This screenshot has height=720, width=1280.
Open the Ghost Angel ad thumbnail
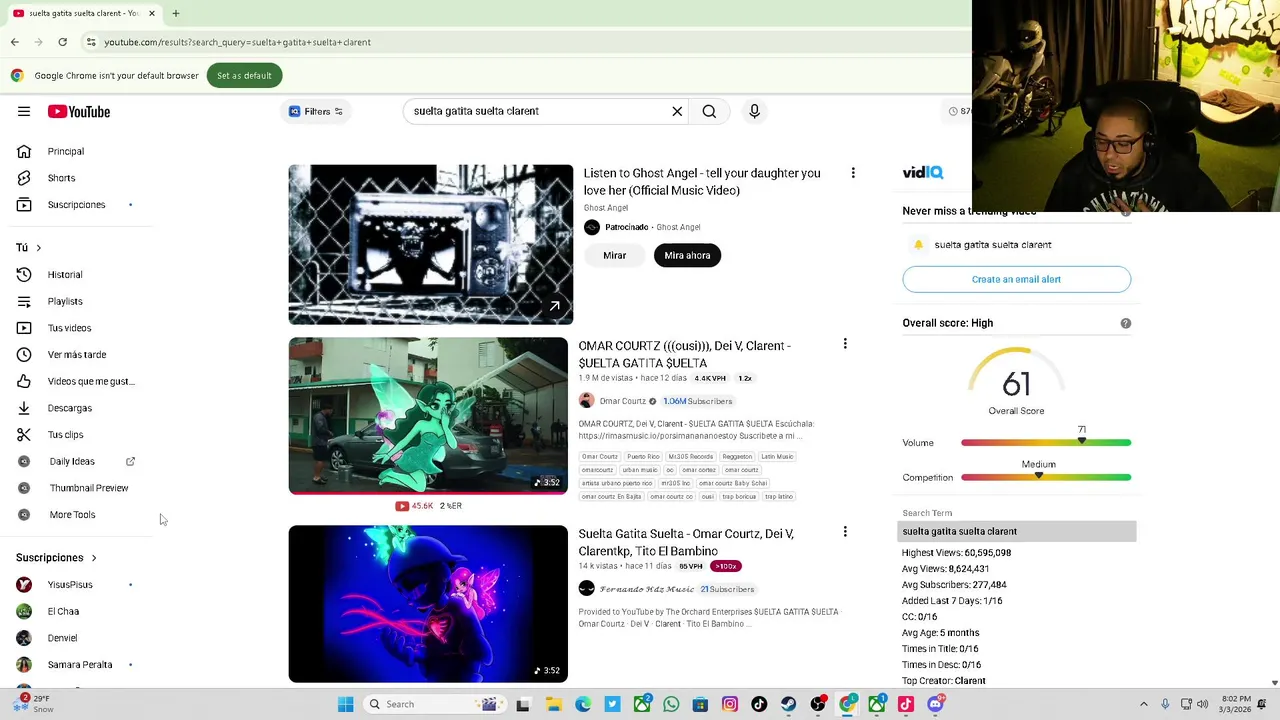431,245
